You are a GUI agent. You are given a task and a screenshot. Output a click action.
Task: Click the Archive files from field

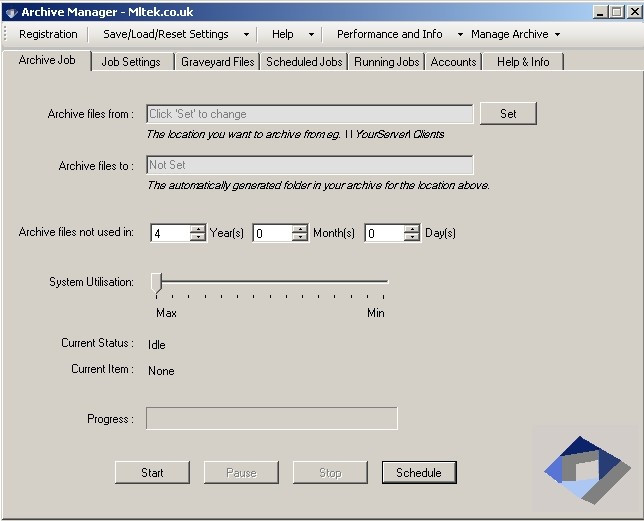(x=310, y=114)
